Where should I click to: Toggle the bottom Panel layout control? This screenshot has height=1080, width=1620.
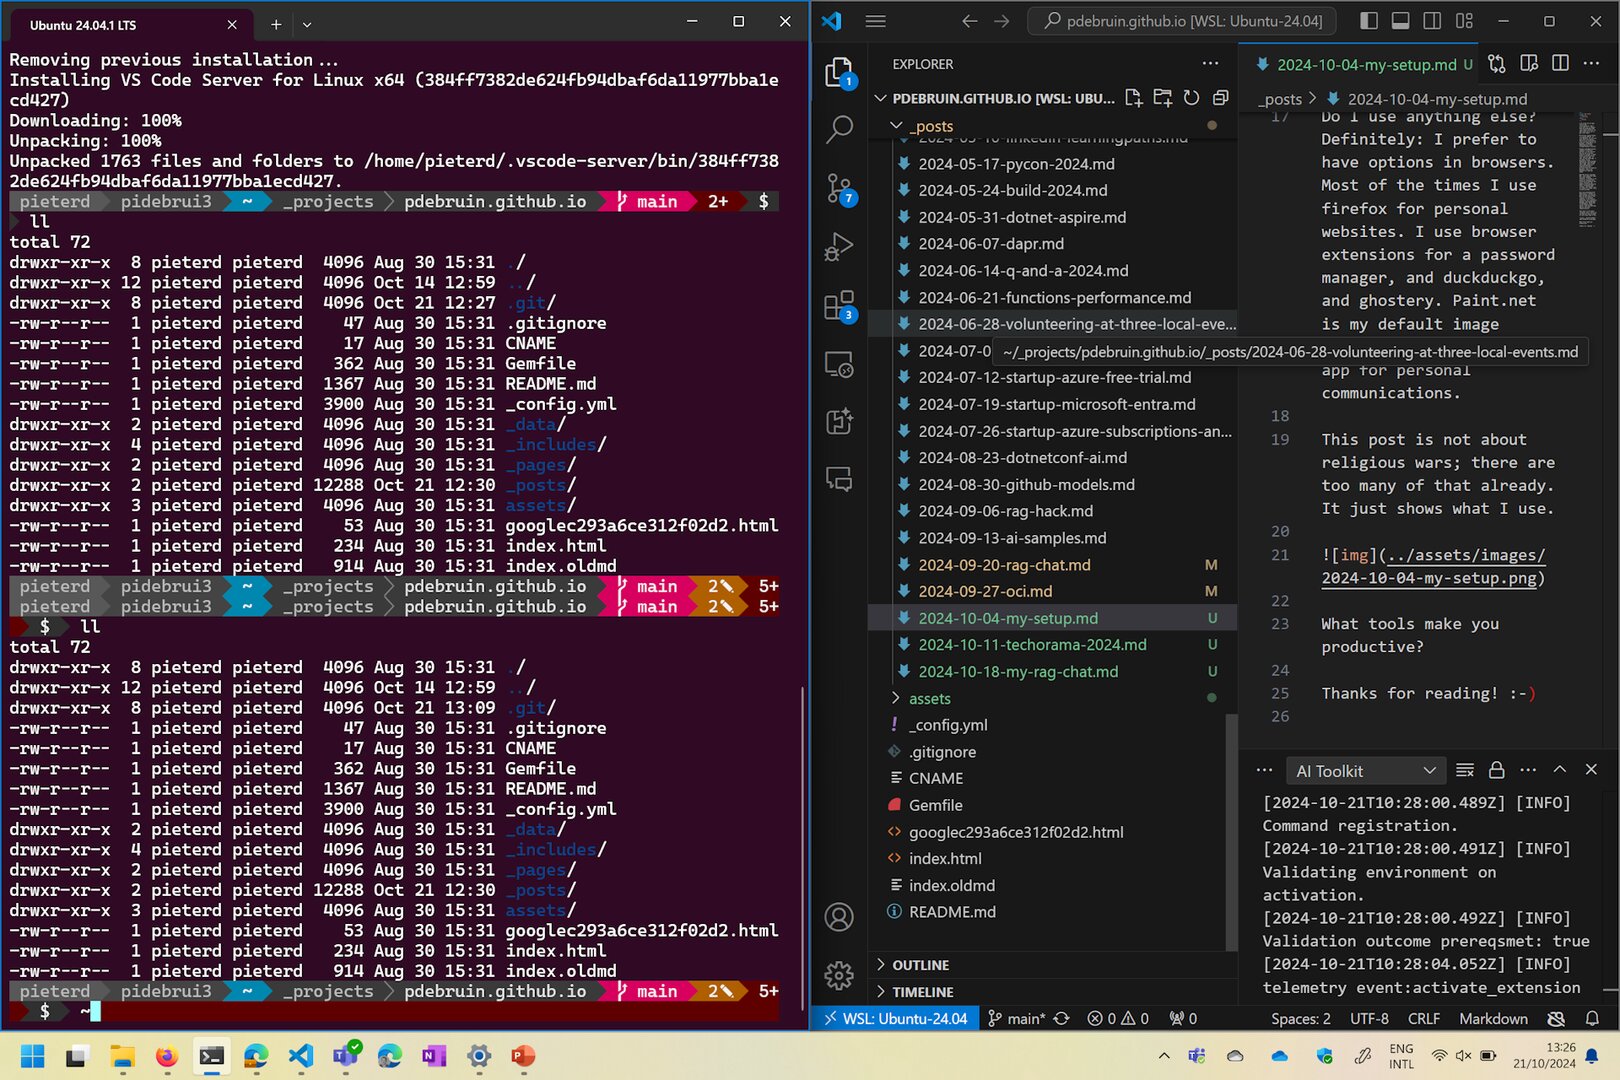click(x=1400, y=20)
